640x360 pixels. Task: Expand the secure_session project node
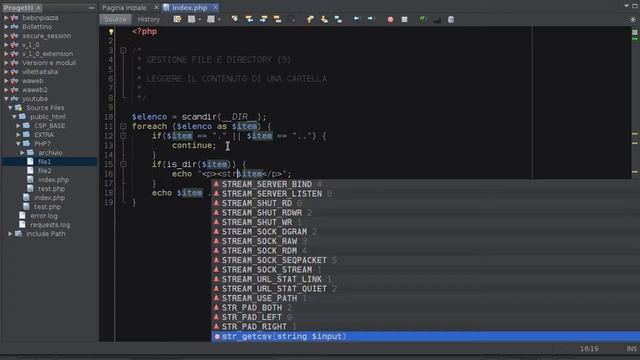click(6, 36)
